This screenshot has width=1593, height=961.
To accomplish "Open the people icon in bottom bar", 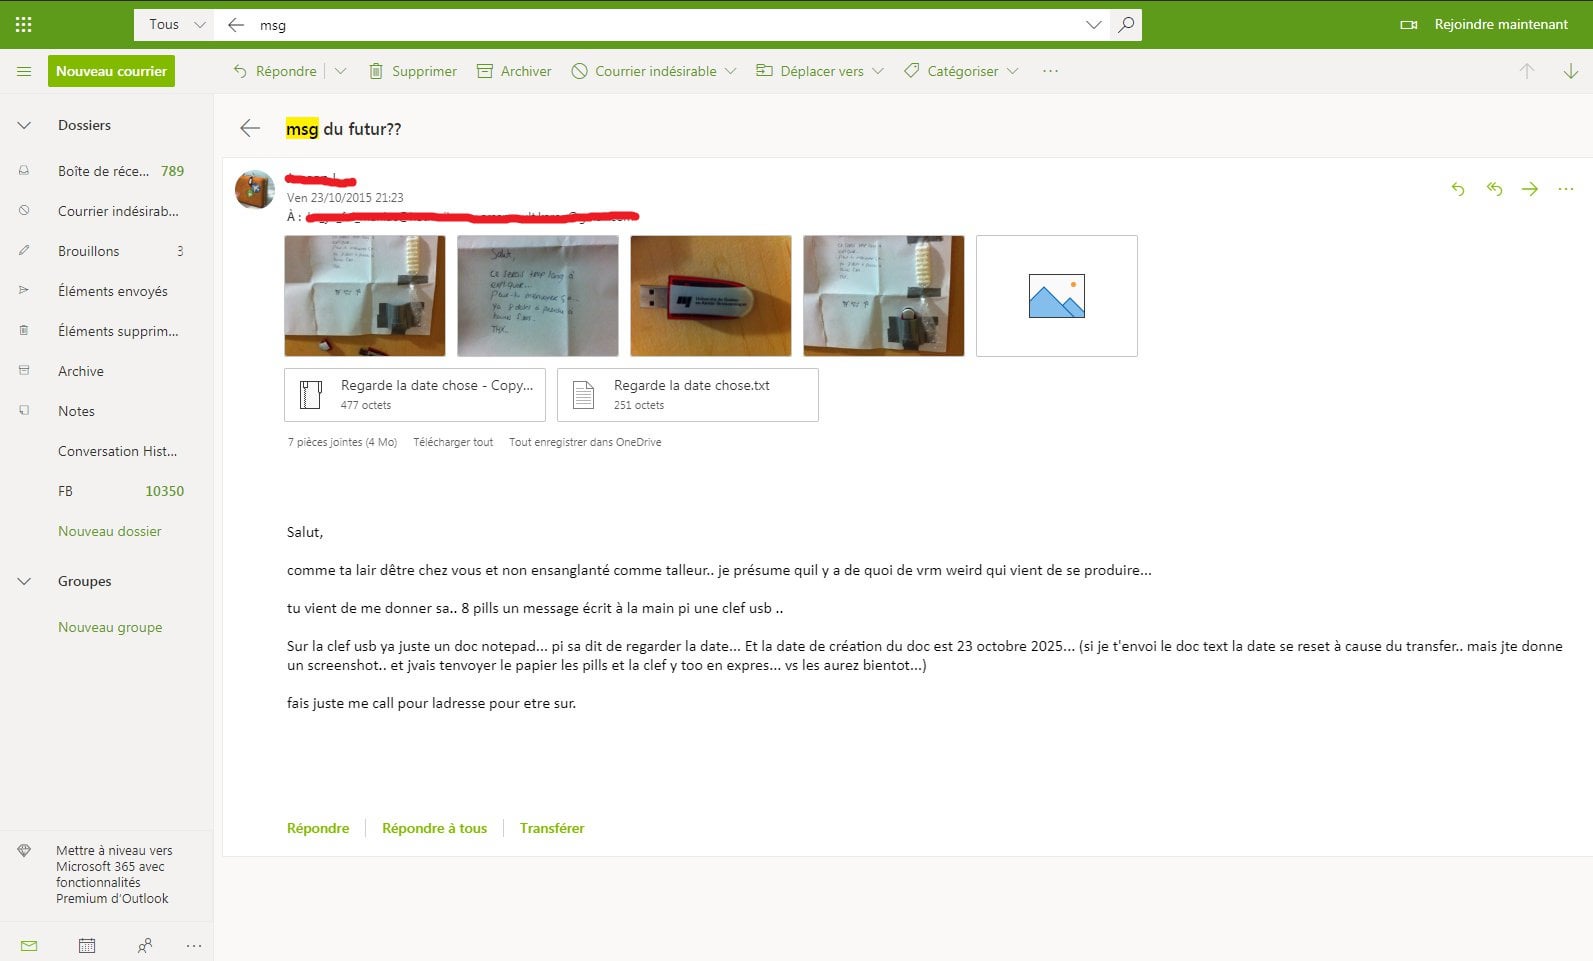I will click(x=145, y=945).
